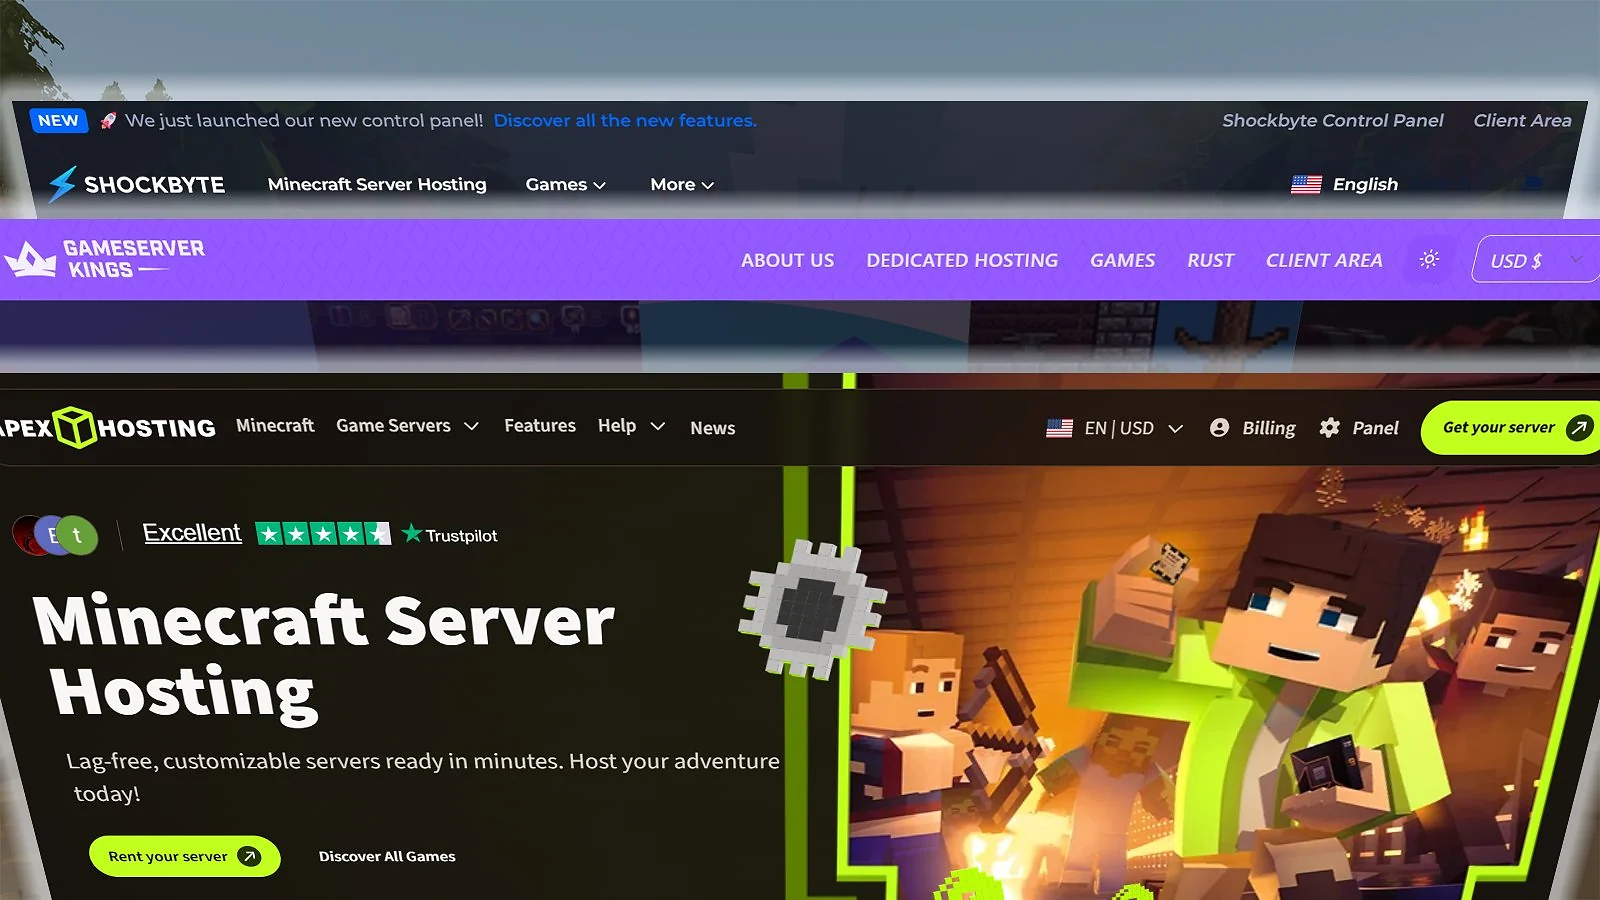Click the Lag-free customizable servers description text
This screenshot has height=900, width=1600.
(423, 777)
